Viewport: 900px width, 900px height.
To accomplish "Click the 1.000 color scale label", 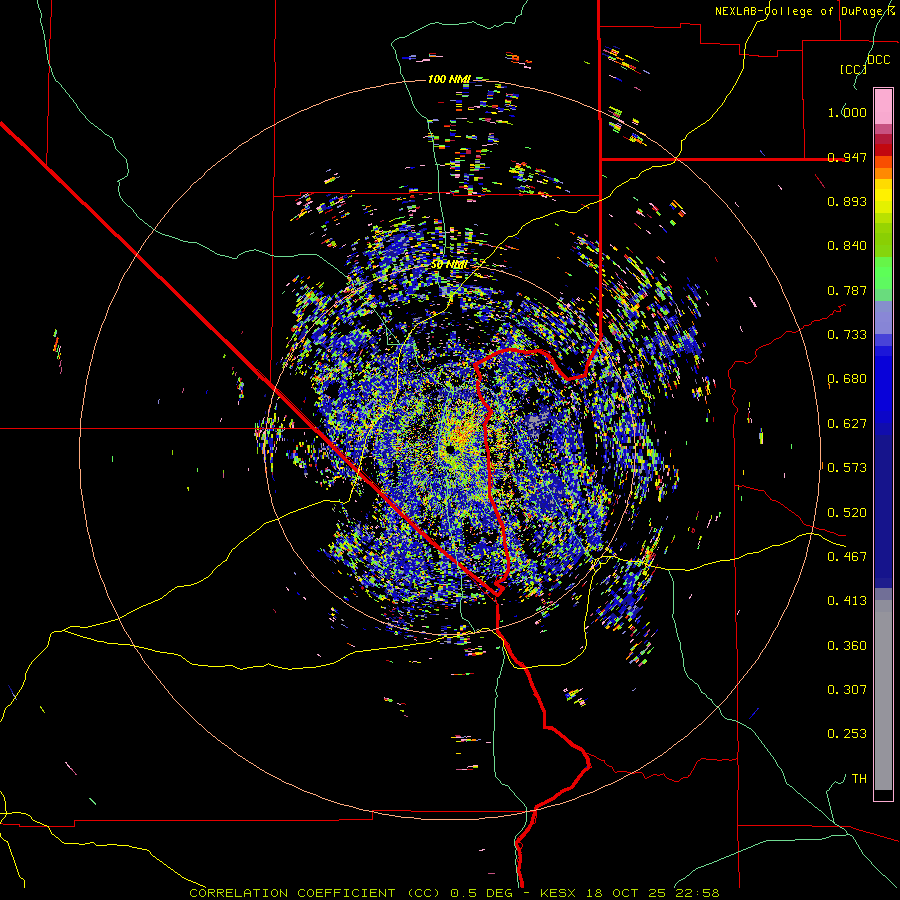I will pyautogui.click(x=847, y=112).
